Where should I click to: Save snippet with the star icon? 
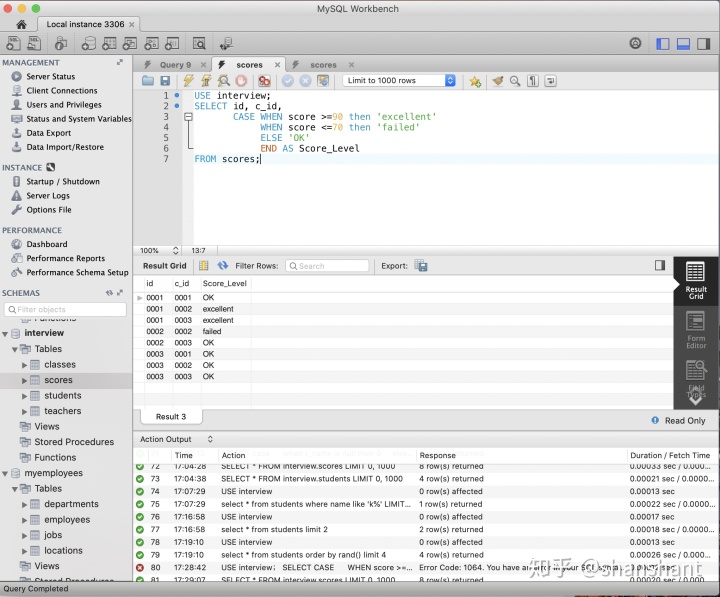(x=475, y=81)
